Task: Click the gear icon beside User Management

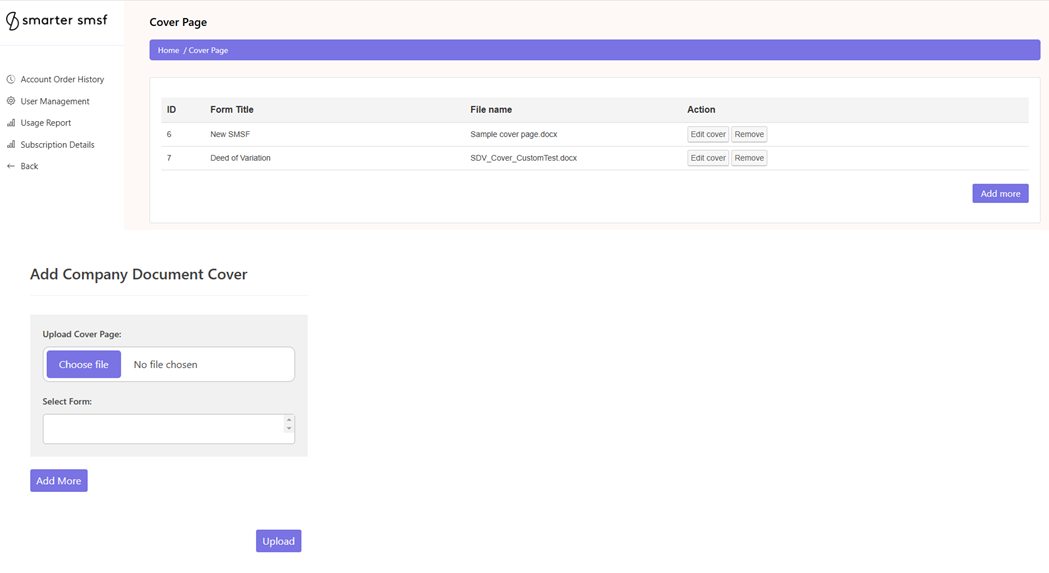Action: (11, 101)
